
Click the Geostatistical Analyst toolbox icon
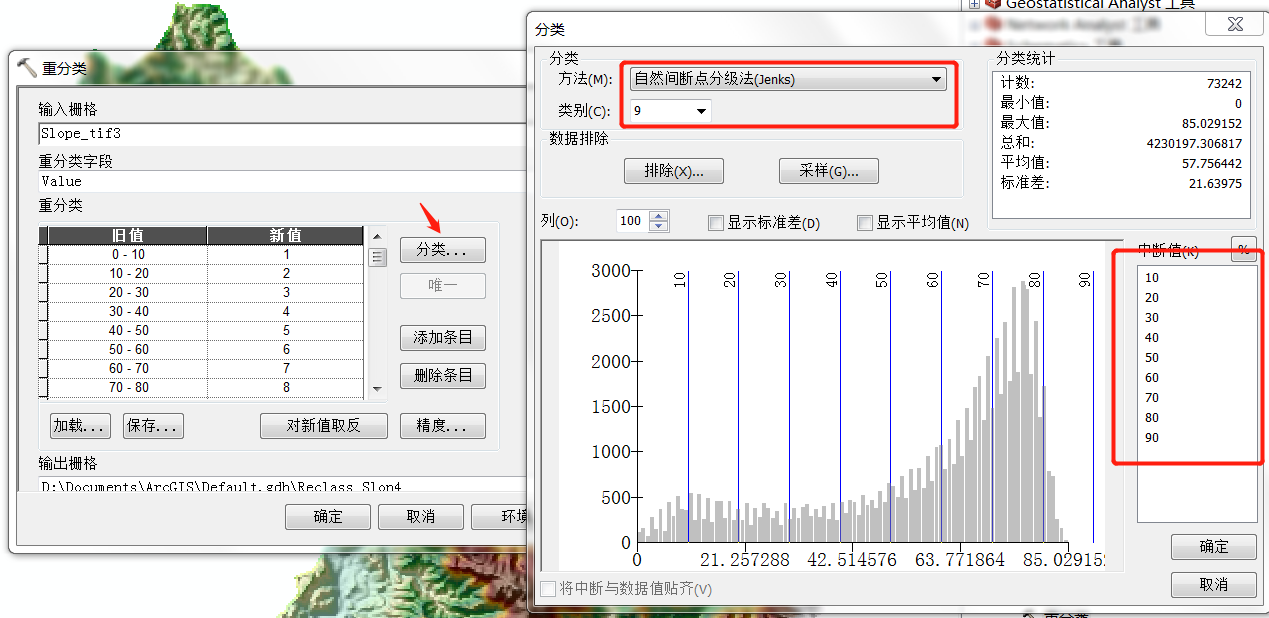[992, 4]
